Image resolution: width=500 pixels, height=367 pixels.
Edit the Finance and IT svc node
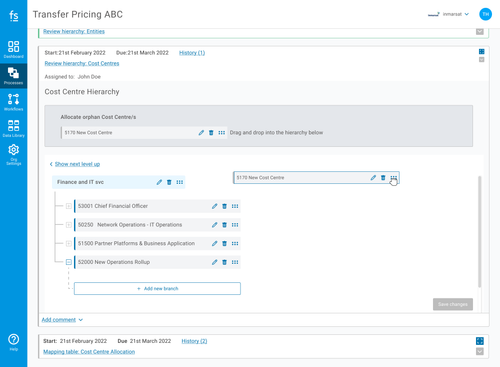159,182
